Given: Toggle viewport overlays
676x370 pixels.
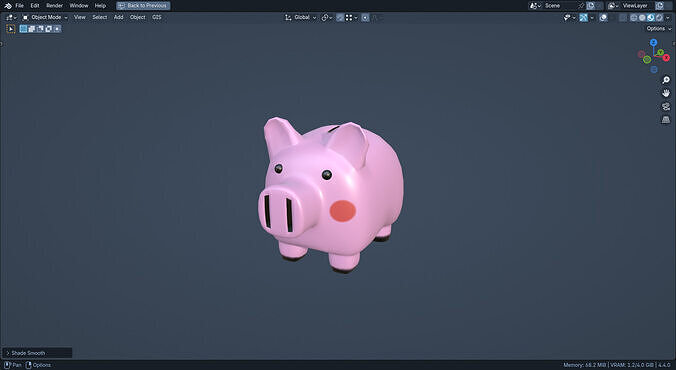Looking at the screenshot, I should click(x=603, y=18).
